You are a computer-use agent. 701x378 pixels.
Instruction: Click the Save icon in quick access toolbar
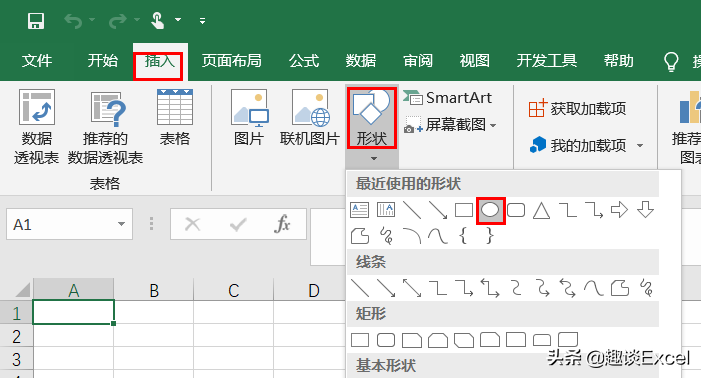coord(36,21)
